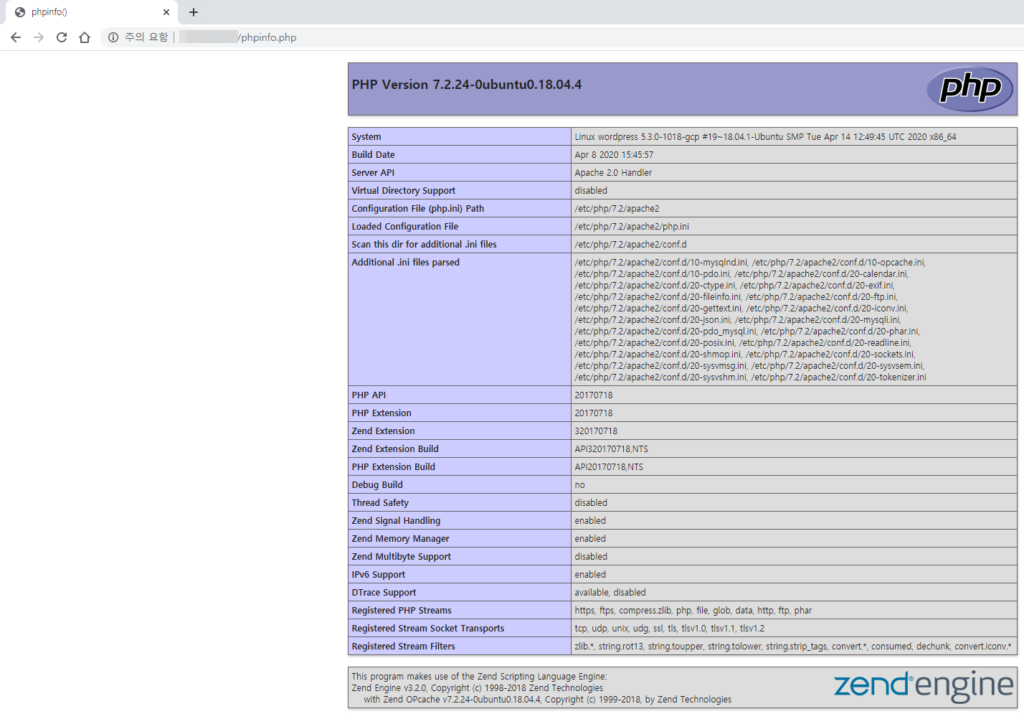The width and height of the screenshot is (1024, 714).
Task: Click the Apache 2.0 Handler value
Action: point(613,172)
